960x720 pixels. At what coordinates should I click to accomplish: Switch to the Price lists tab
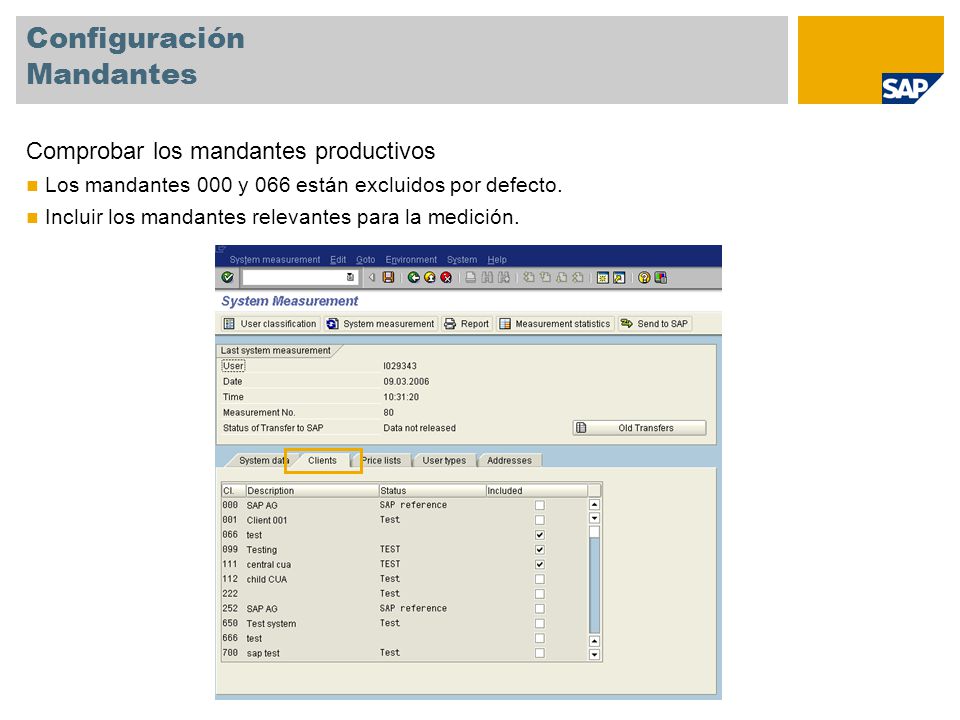point(381,460)
